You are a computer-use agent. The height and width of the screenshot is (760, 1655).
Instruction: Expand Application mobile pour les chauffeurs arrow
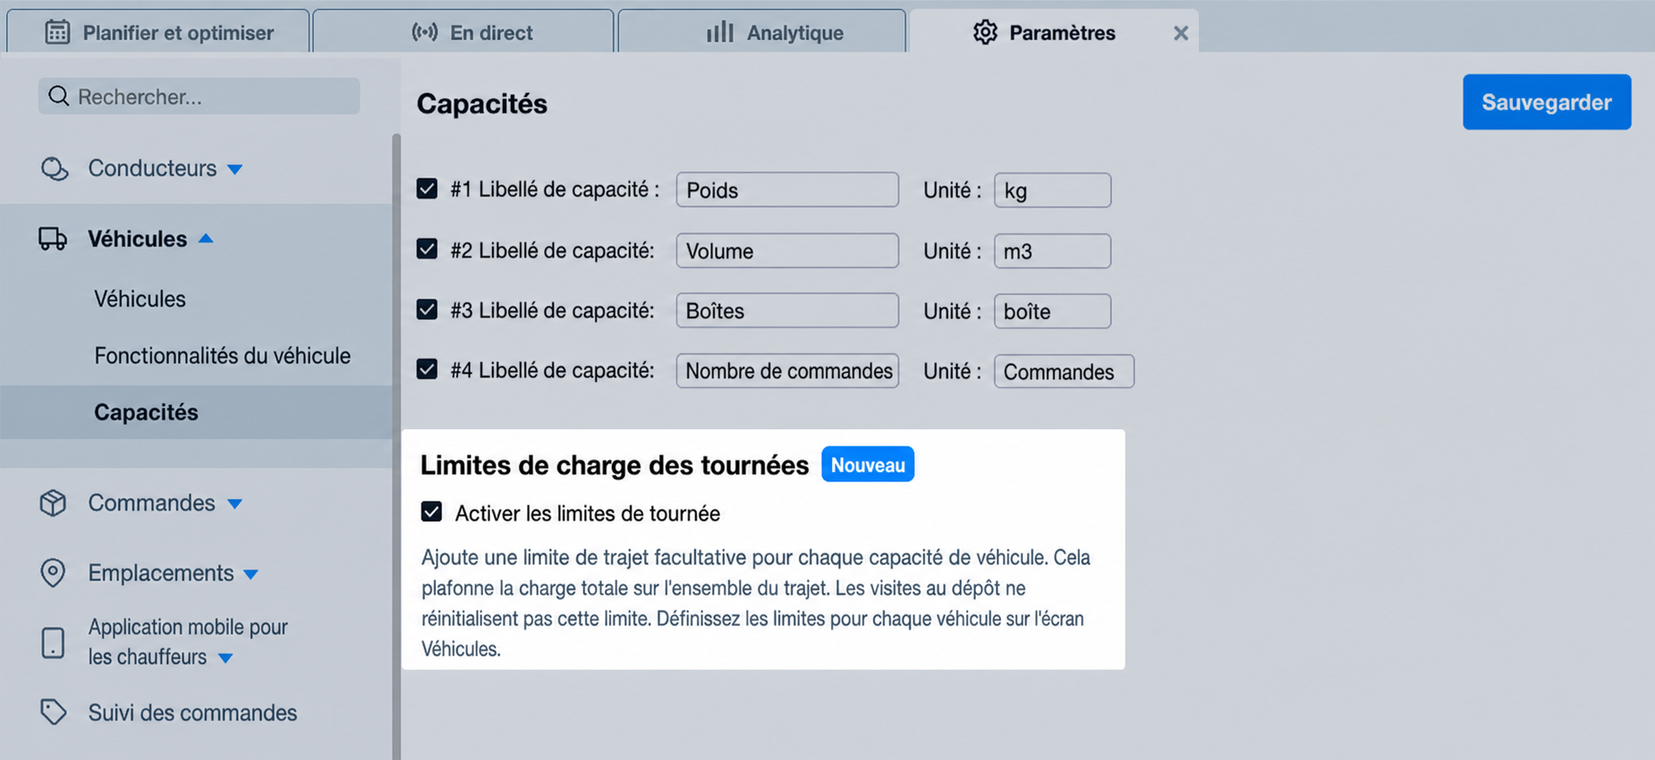226,658
